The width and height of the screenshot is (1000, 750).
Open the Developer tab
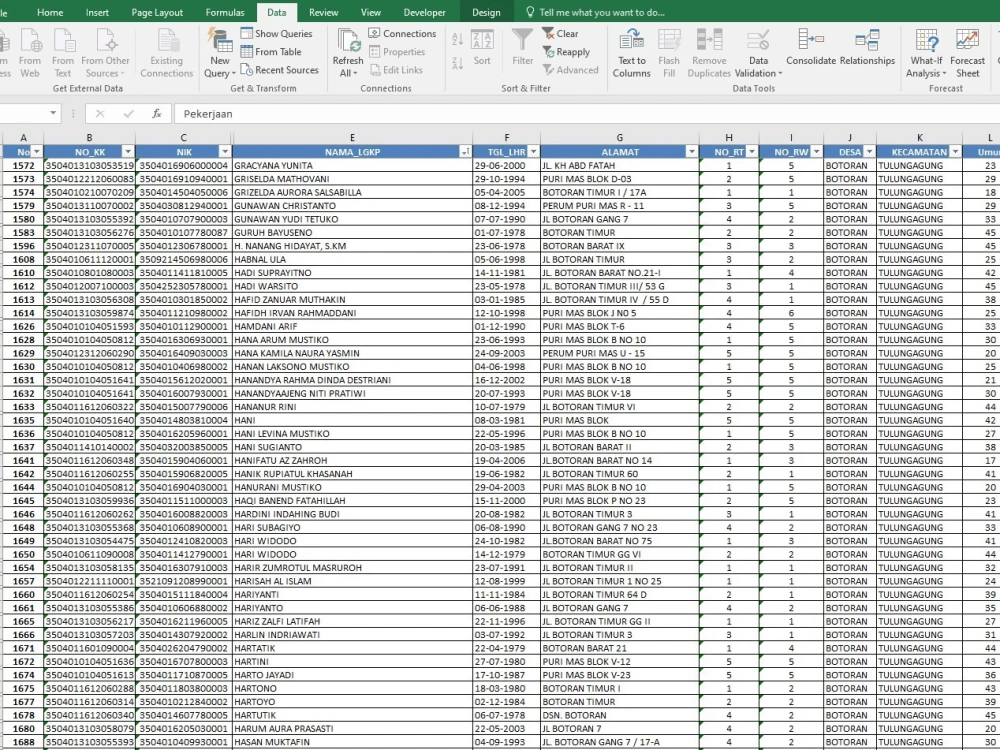(x=424, y=12)
